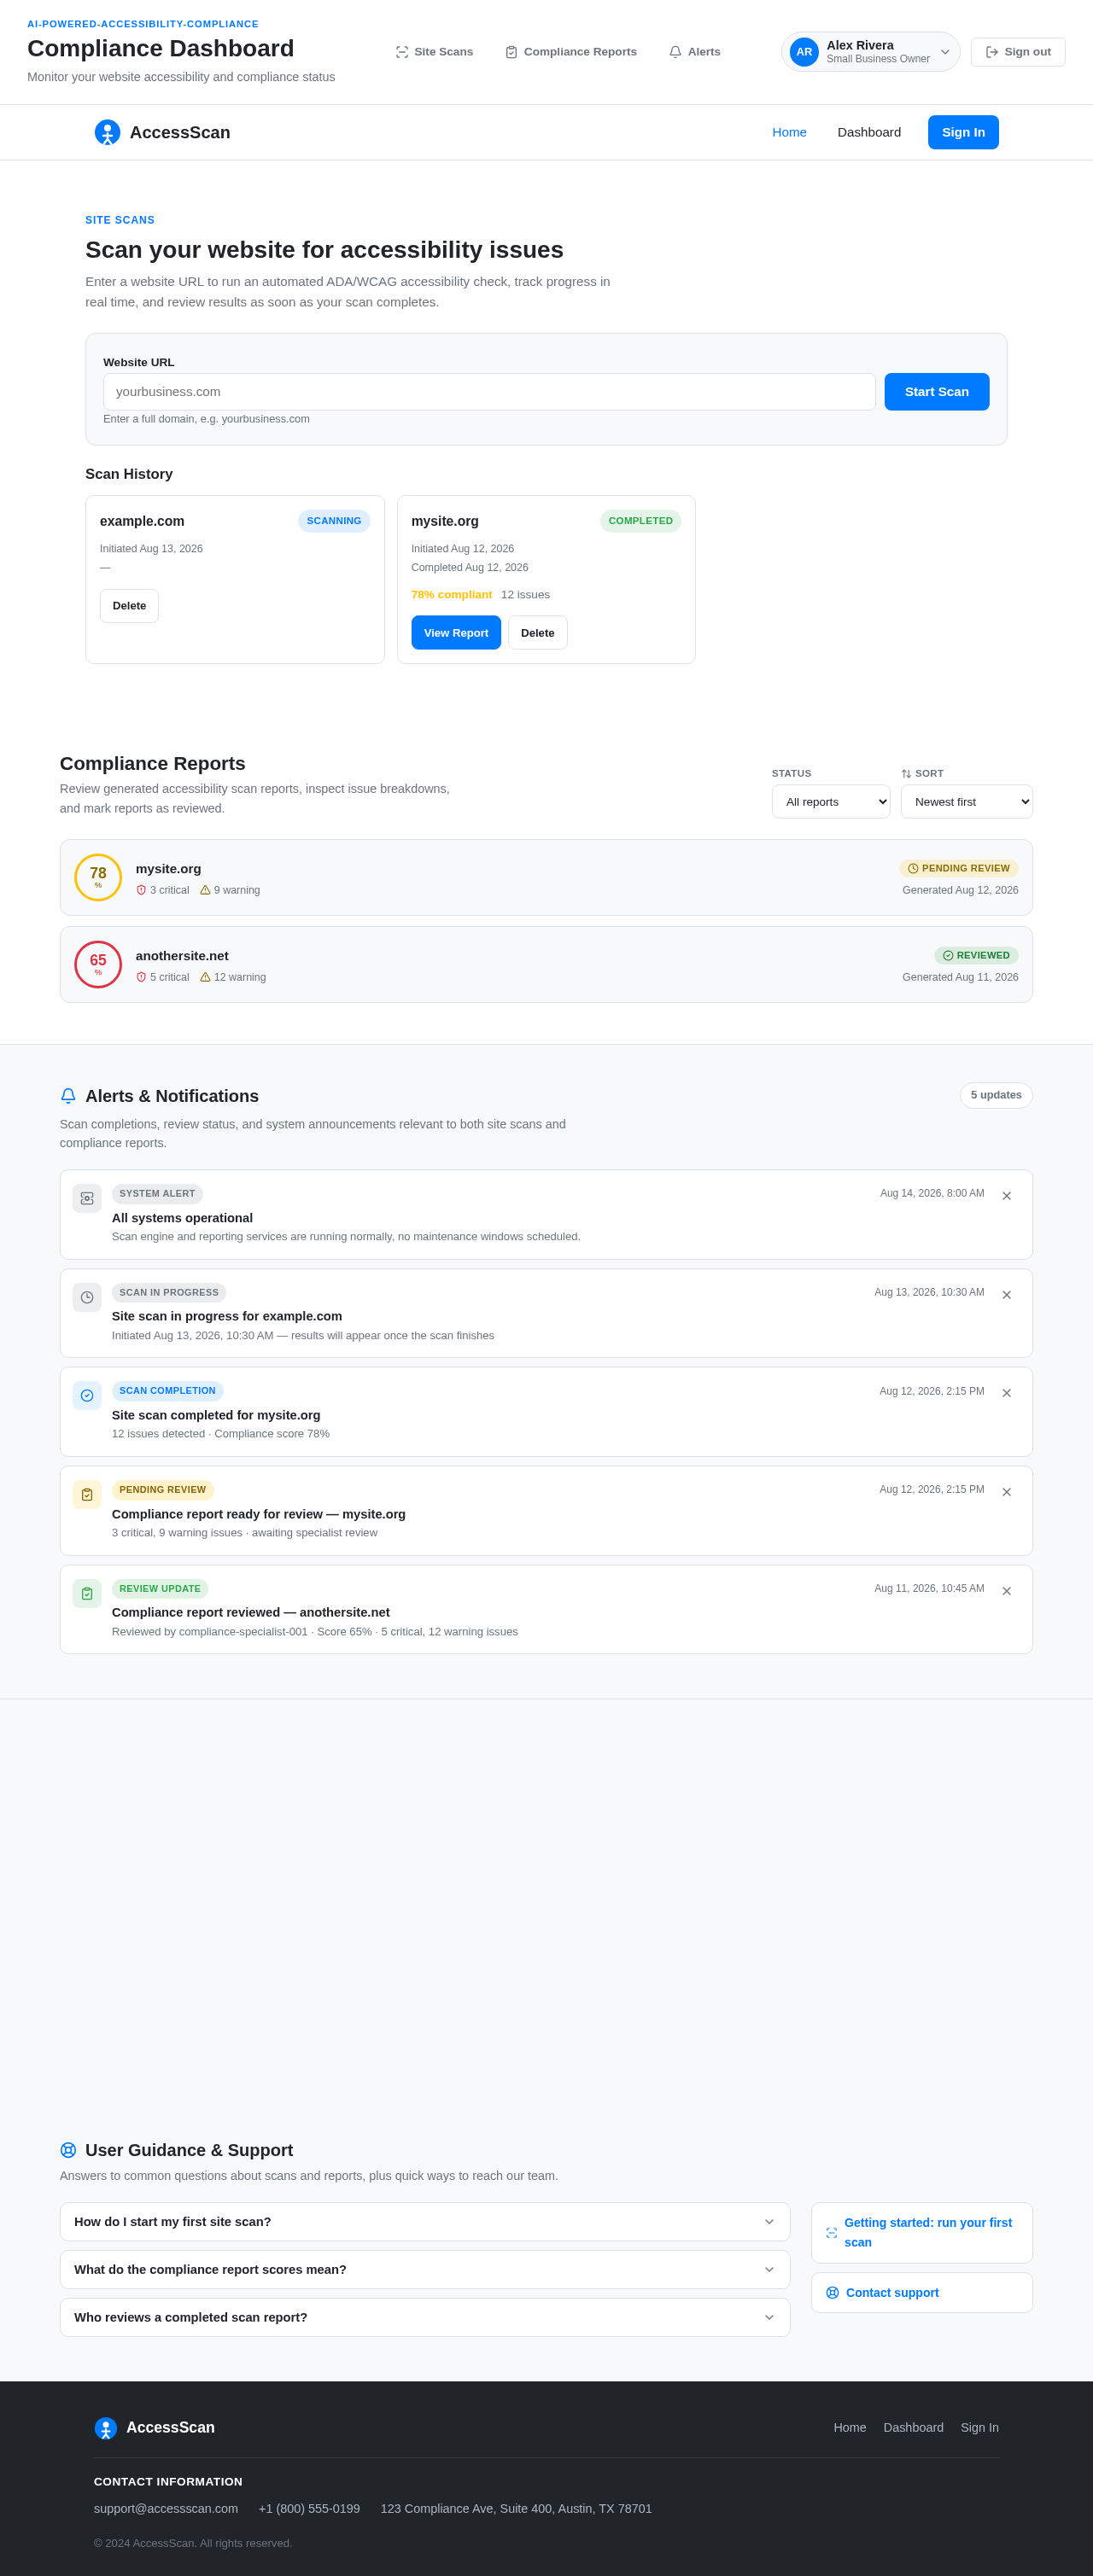
Task: Open 'Getting started: run your first scan' link
Action: (922, 2233)
